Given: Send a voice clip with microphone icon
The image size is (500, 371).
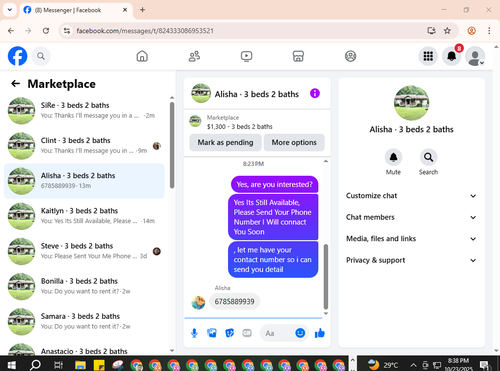Looking at the screenshot, I should point(194,333).
